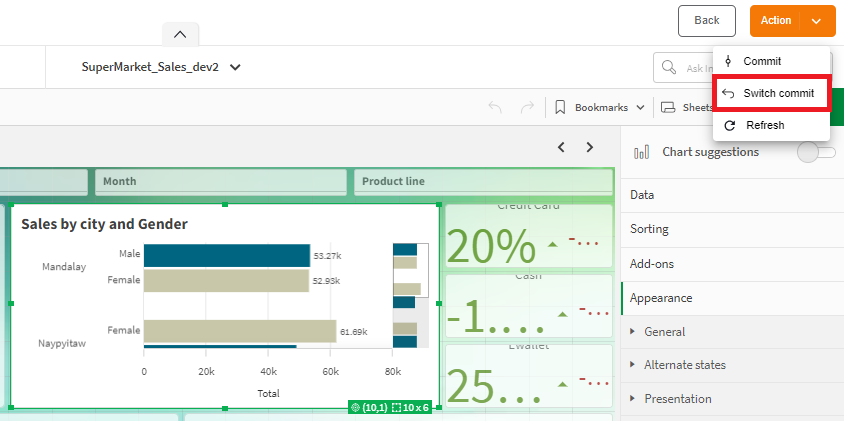The image size is (844, 421).
Task: Click the 53.27k value label
Action: (327, 256)
